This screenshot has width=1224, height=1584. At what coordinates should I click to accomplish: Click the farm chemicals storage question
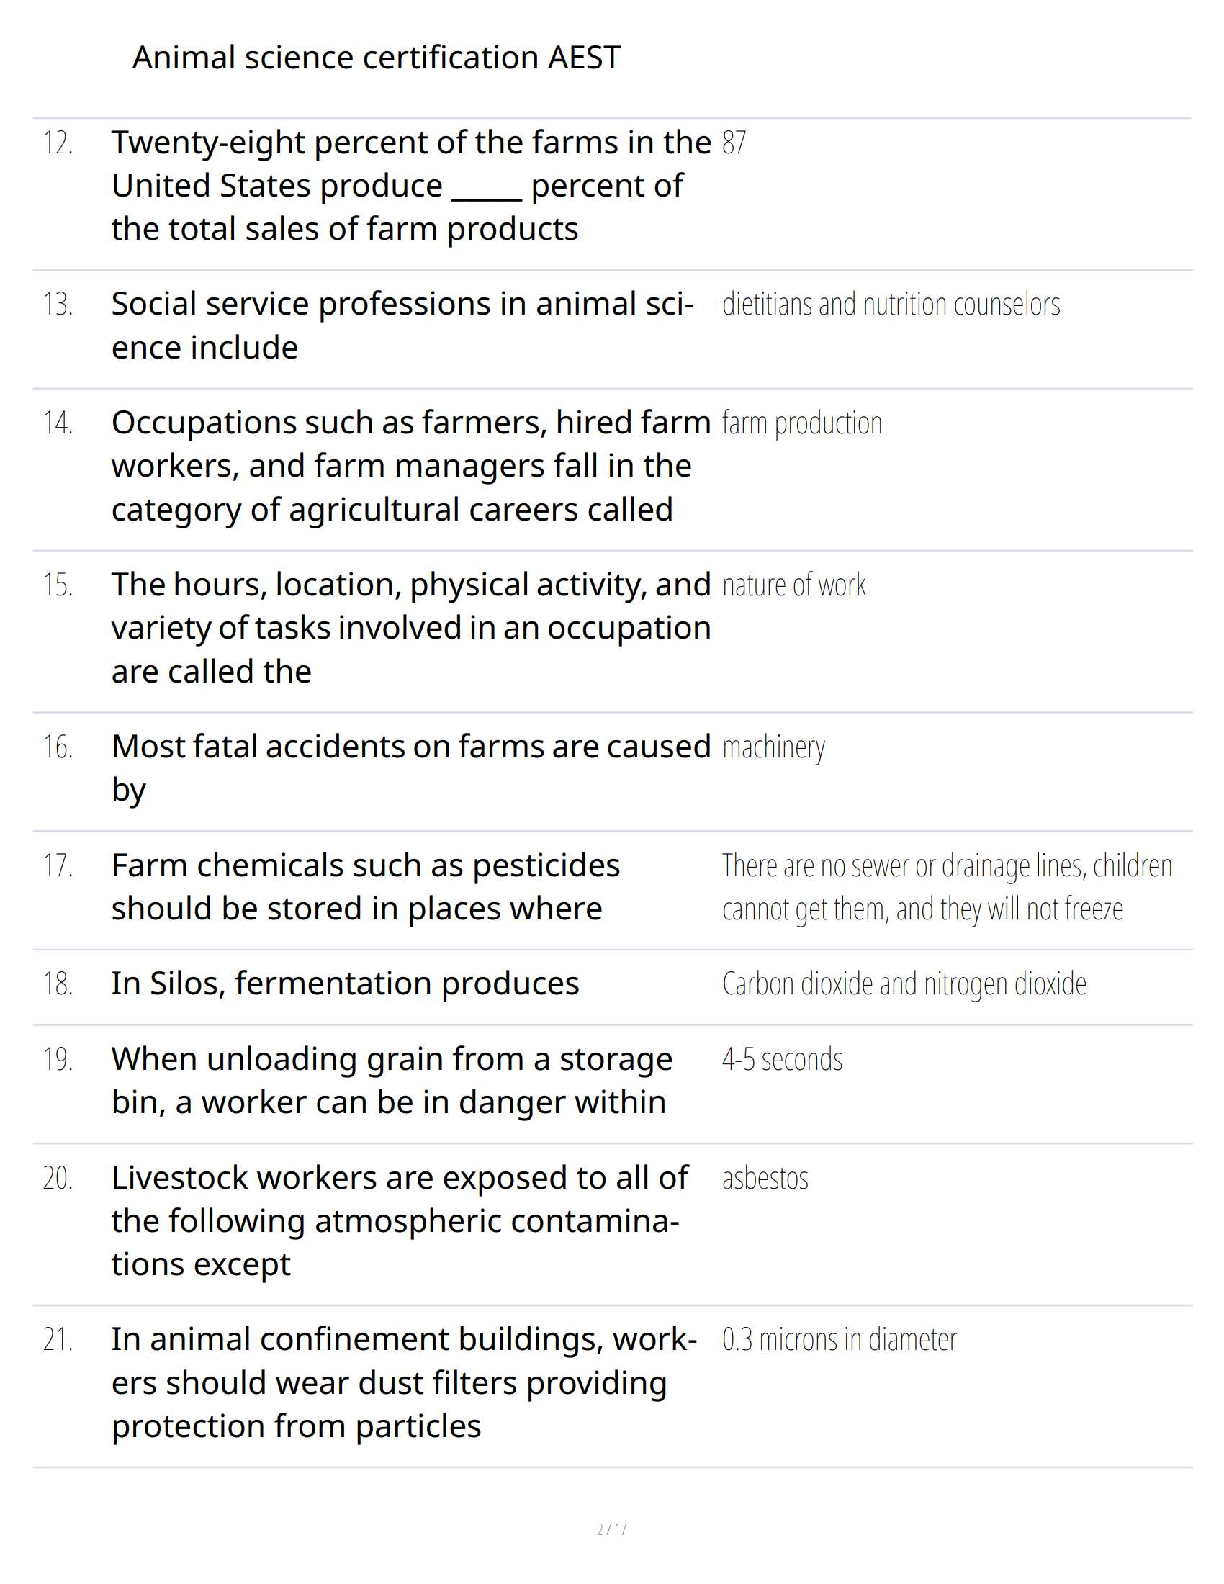tap(365, 886)
